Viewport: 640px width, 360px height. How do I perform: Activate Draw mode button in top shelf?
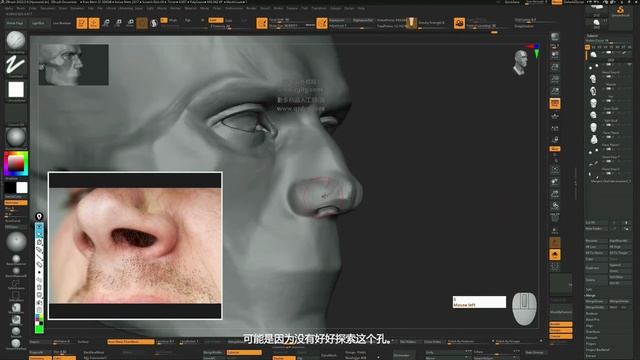[94, 23]
